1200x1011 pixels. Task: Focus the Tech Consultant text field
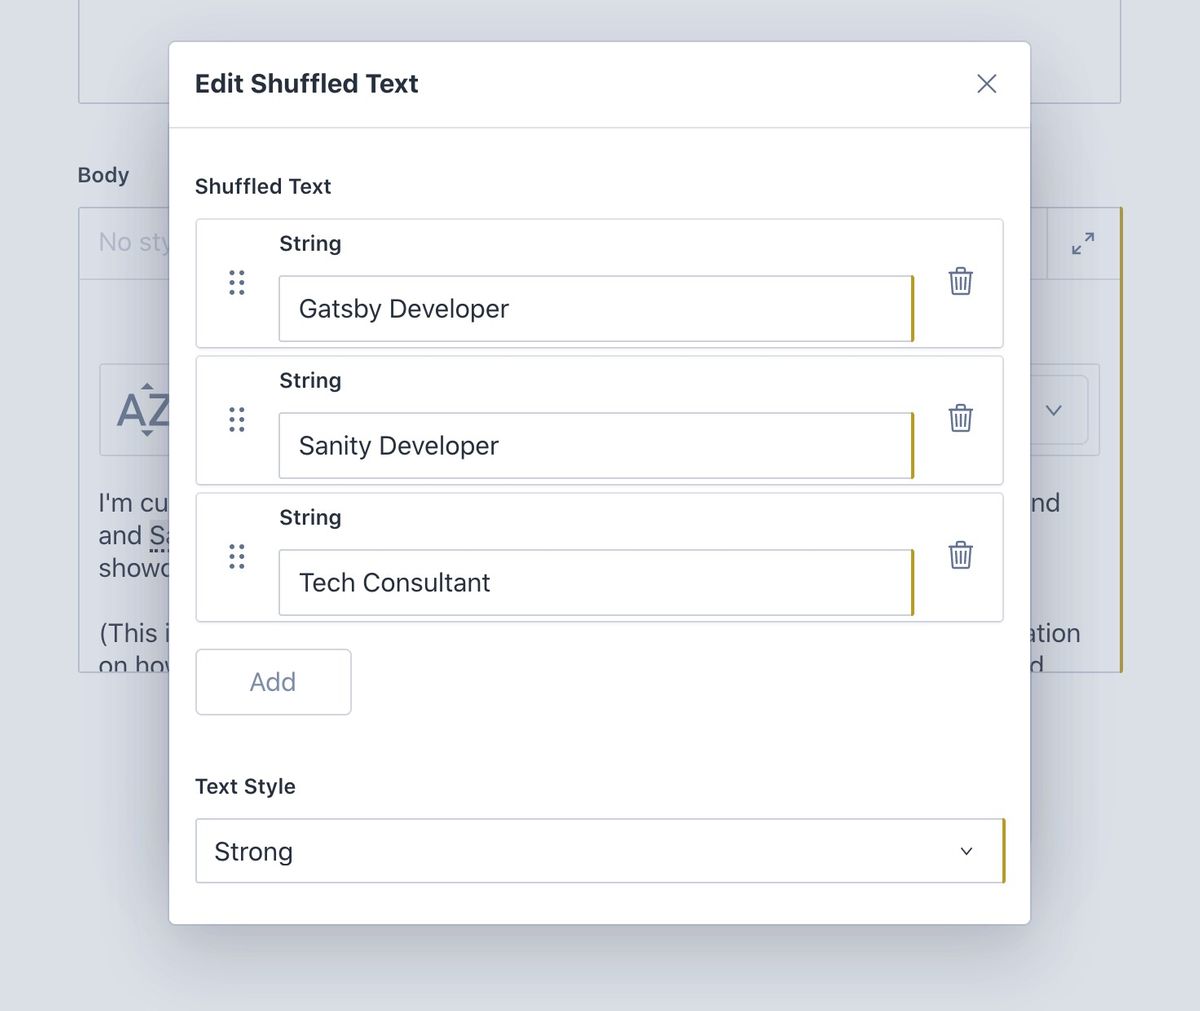(x=595, y=583)
